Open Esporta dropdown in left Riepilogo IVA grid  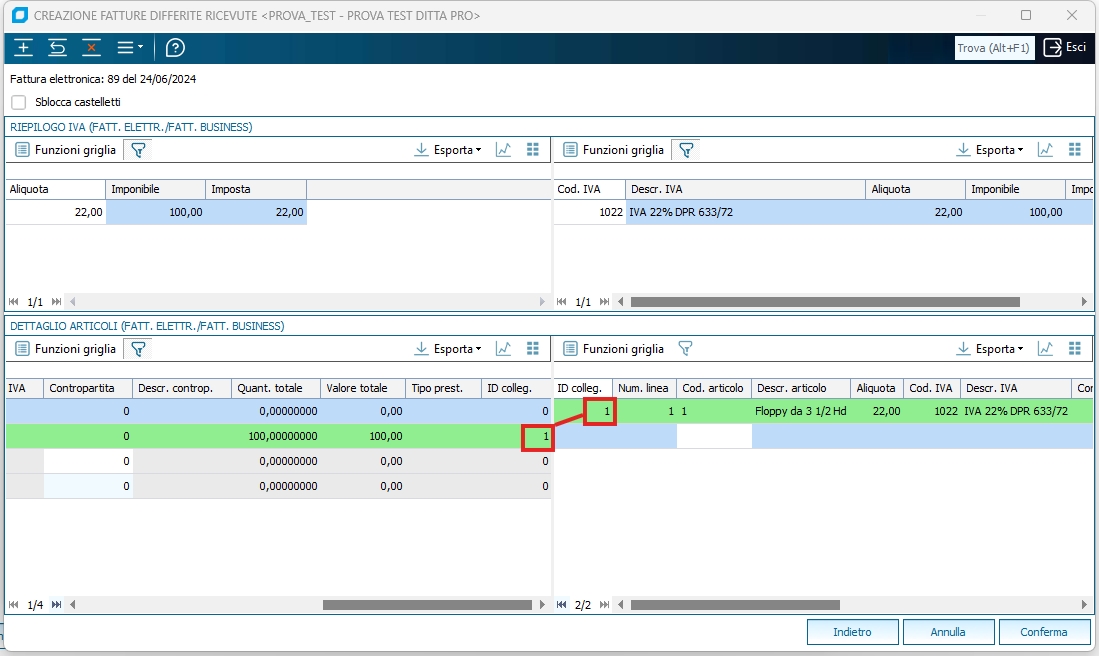tap(449, 150)
